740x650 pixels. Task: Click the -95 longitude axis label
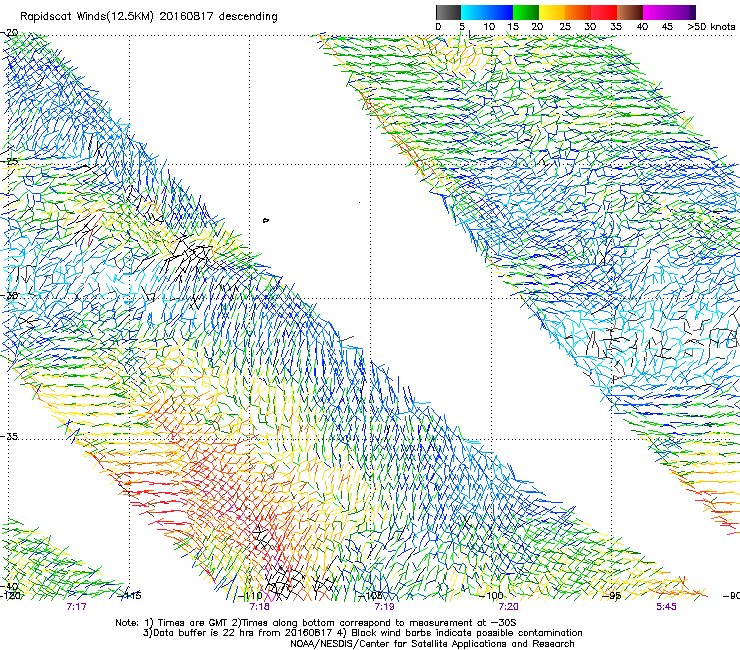coord(613,595)
